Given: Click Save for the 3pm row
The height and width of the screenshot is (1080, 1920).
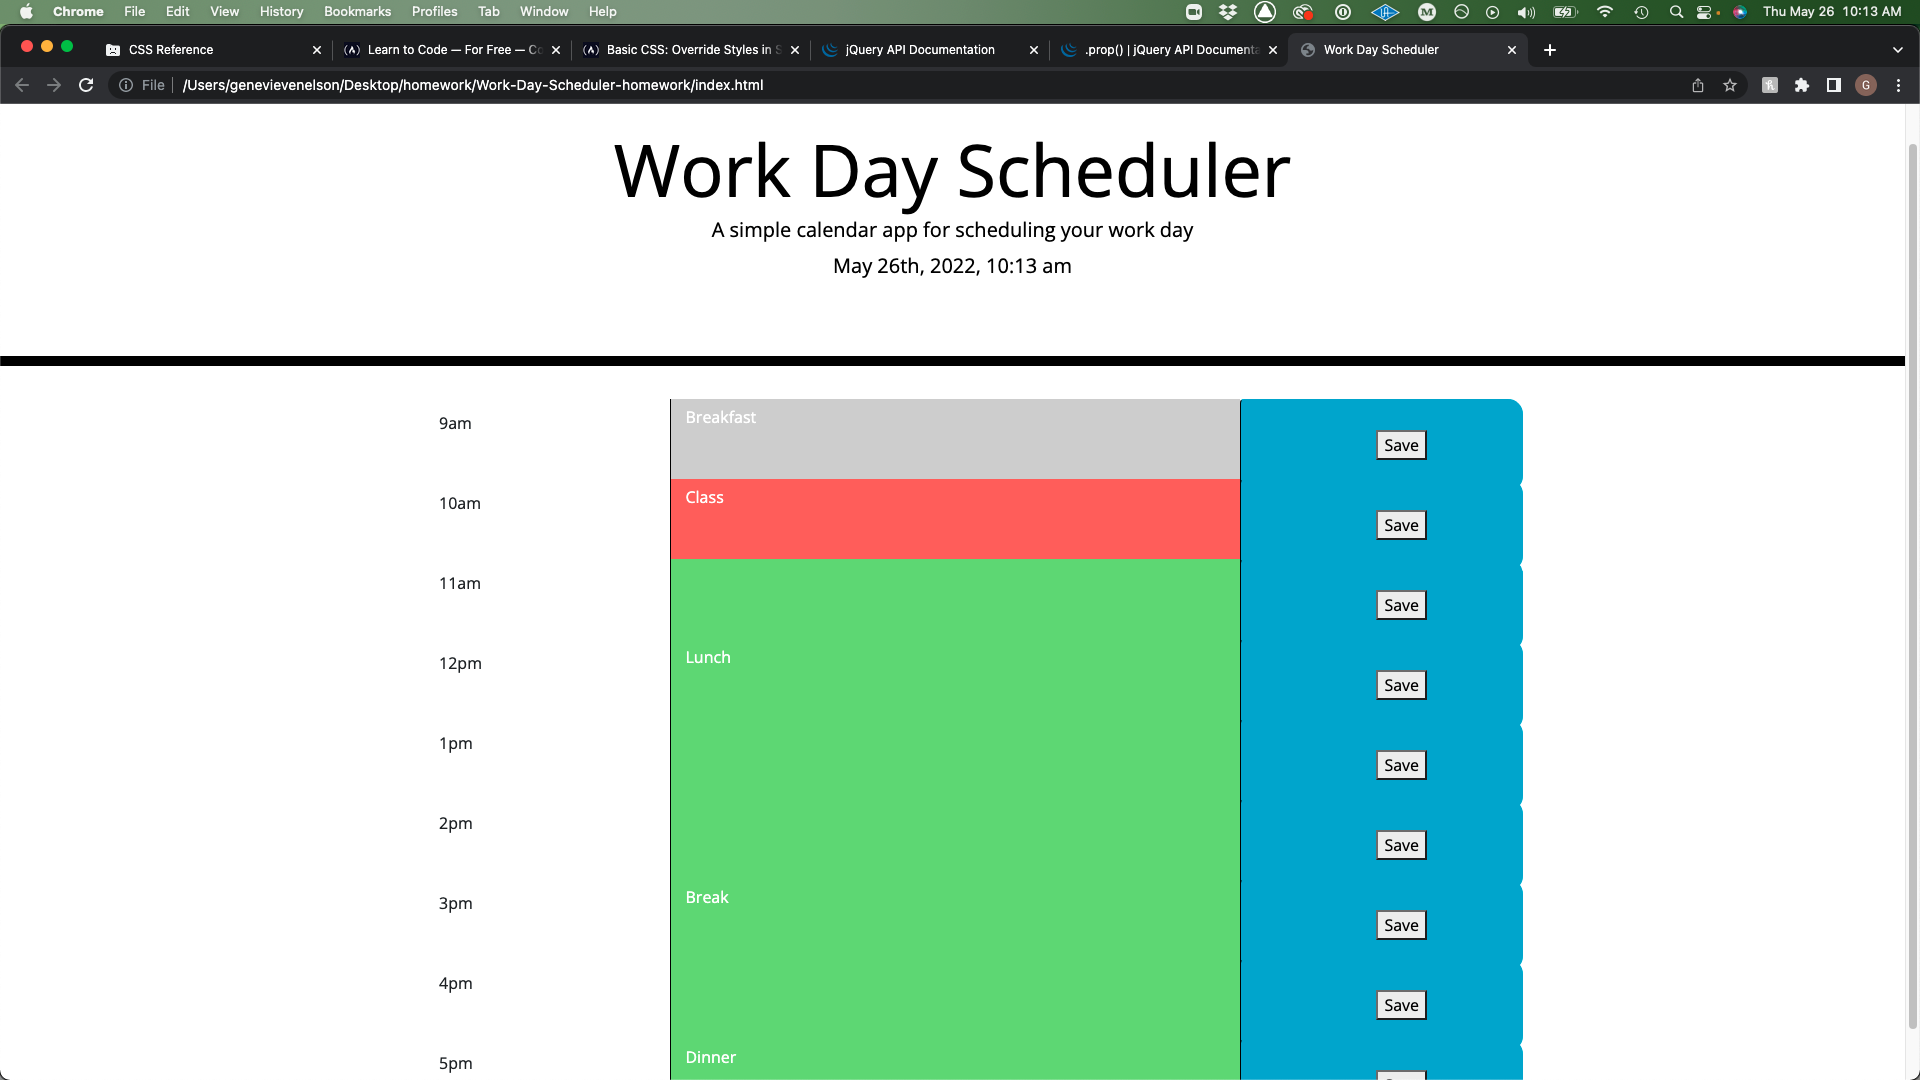Looking at the screenshot, I should pos(1401,926).
